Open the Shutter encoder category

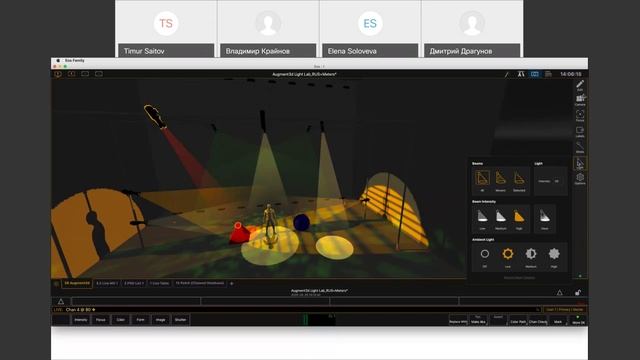[x=180, y=320]
